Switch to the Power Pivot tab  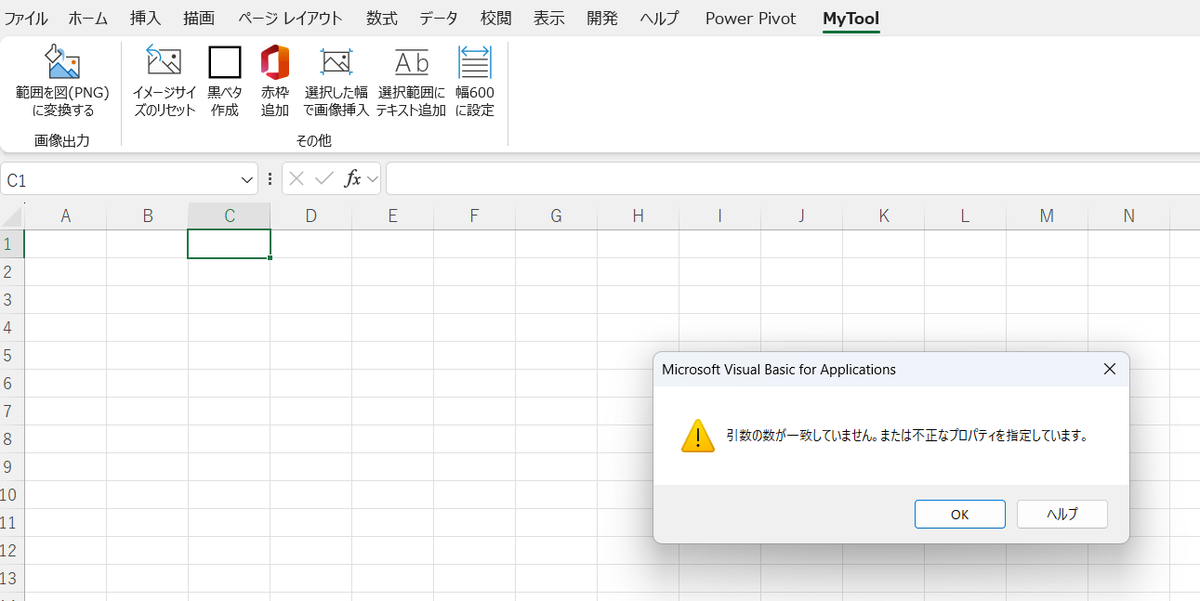(x=751, y=18)
